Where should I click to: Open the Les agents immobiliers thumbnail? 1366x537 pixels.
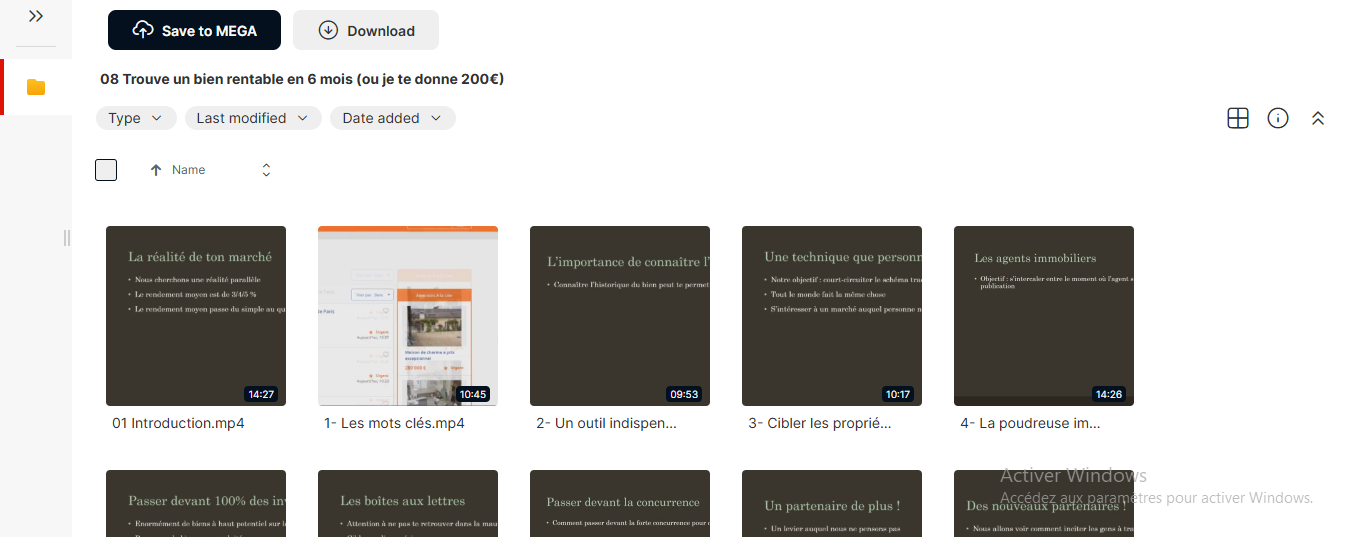1044,316
